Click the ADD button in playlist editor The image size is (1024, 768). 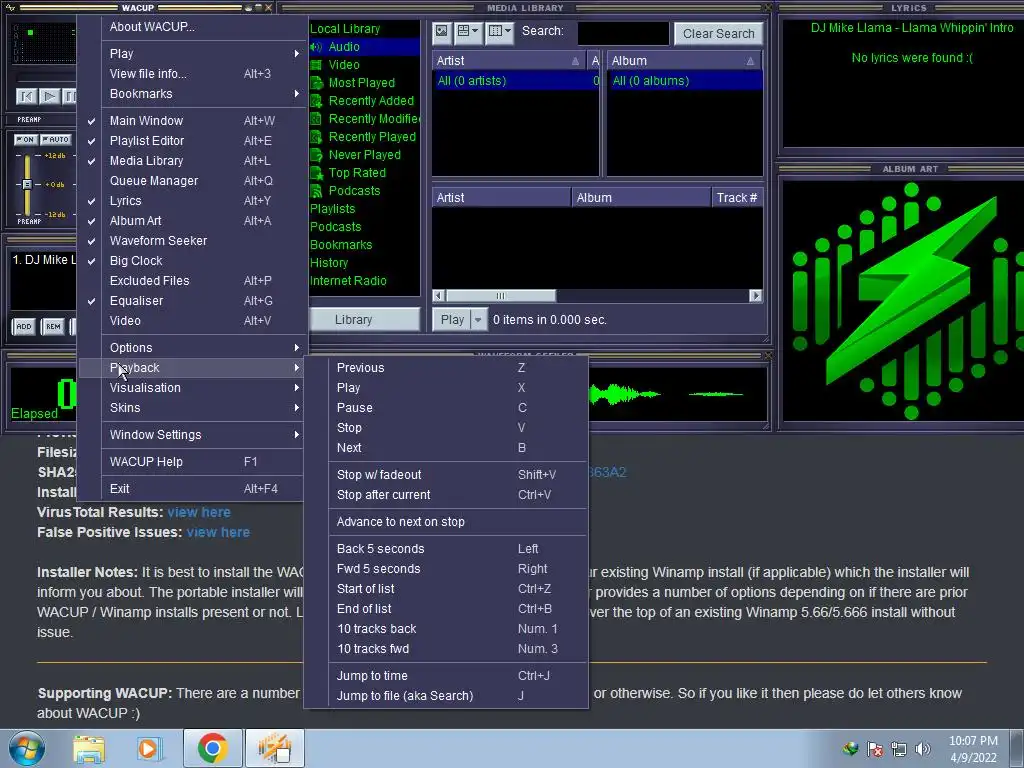(x=24, y=326)
